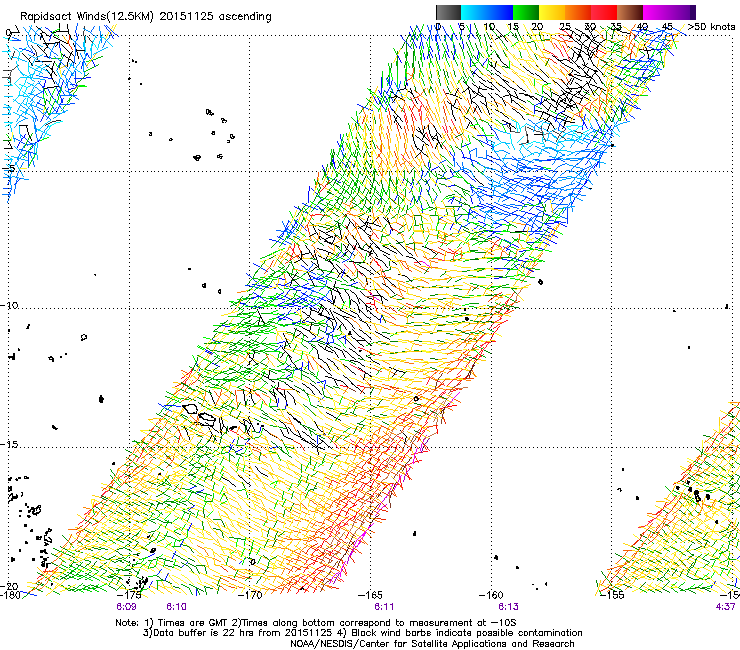
Task: Click the '-175' longitude axis label
Action: [x=131, y=595]
